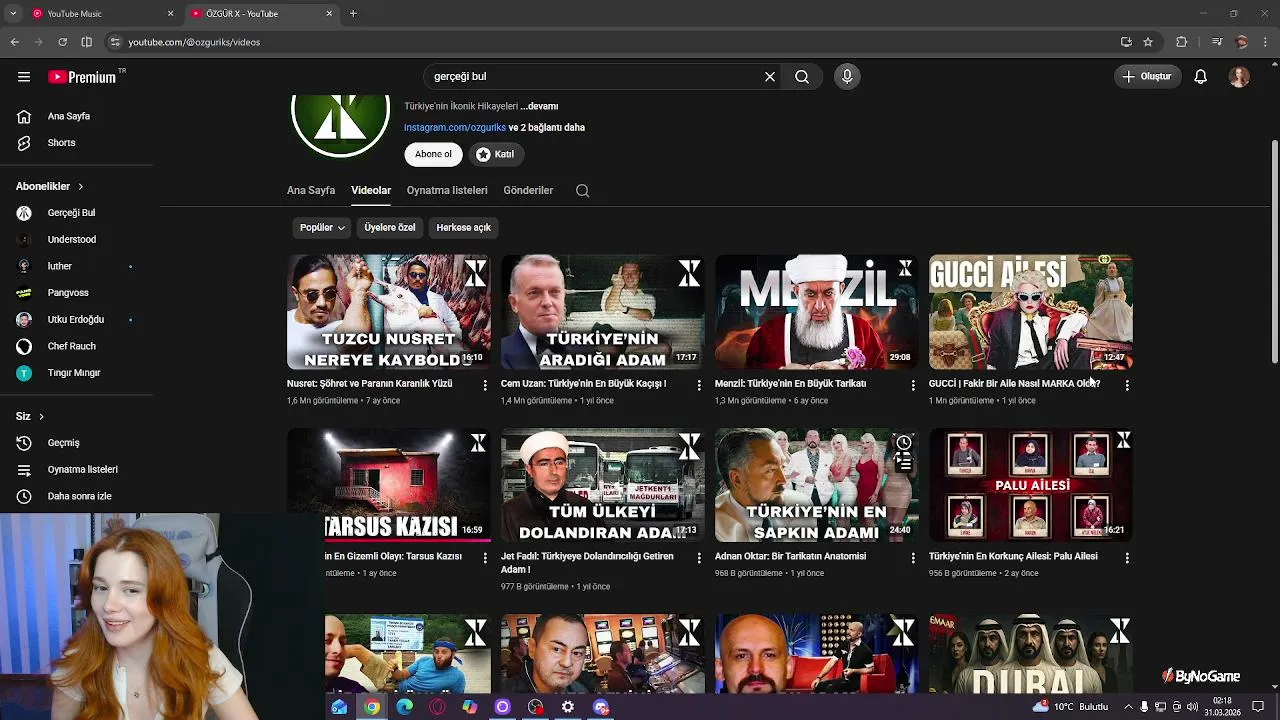Select the Videolar channel tab
Image resolution: width=1280 pixels, height=720 pixels.
[x=371, y=190]
